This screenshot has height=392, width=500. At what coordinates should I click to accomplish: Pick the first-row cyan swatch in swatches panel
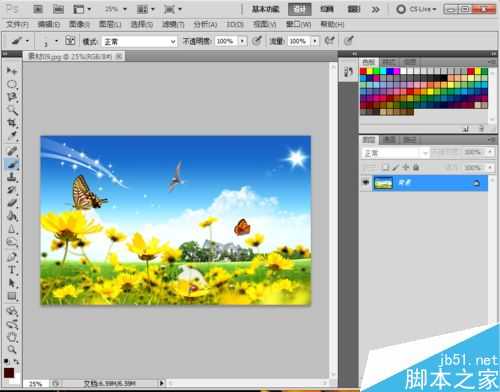pyautogui.click(x=383, y=71)
